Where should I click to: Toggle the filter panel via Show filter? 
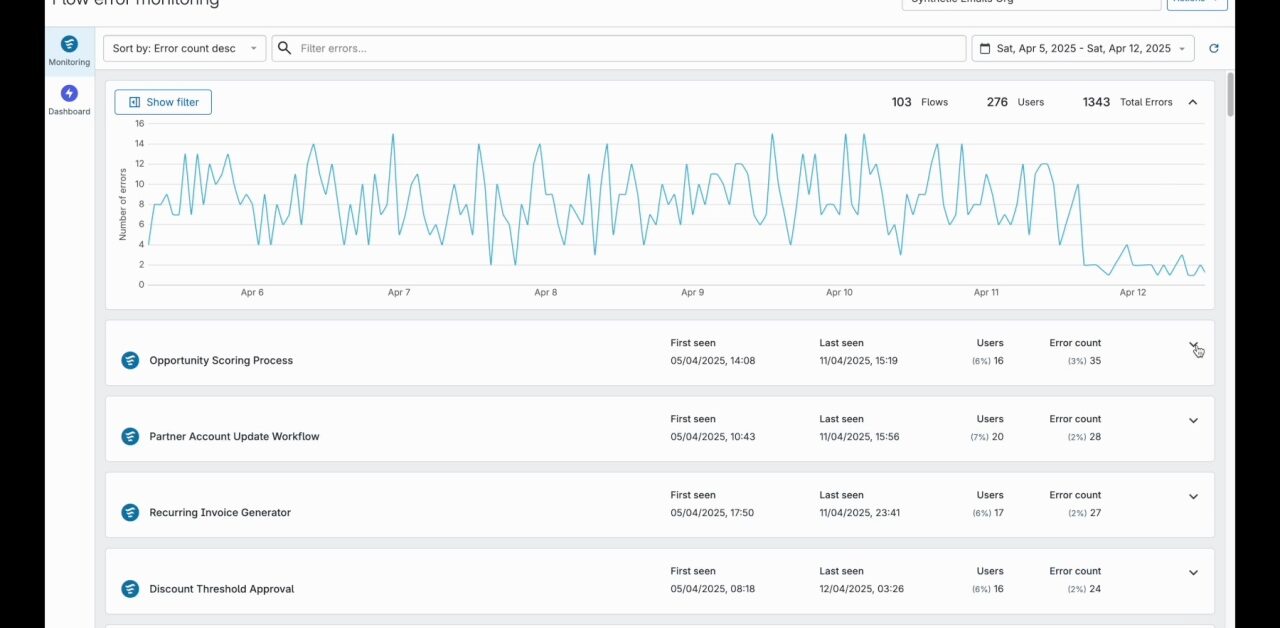click(x=163, y=101)
